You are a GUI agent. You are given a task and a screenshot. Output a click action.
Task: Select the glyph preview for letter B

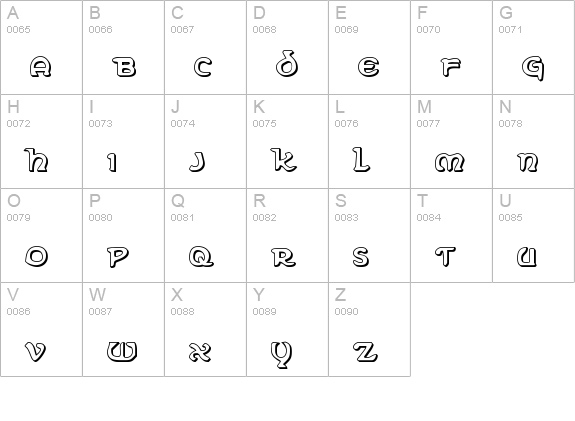[124, 67]
